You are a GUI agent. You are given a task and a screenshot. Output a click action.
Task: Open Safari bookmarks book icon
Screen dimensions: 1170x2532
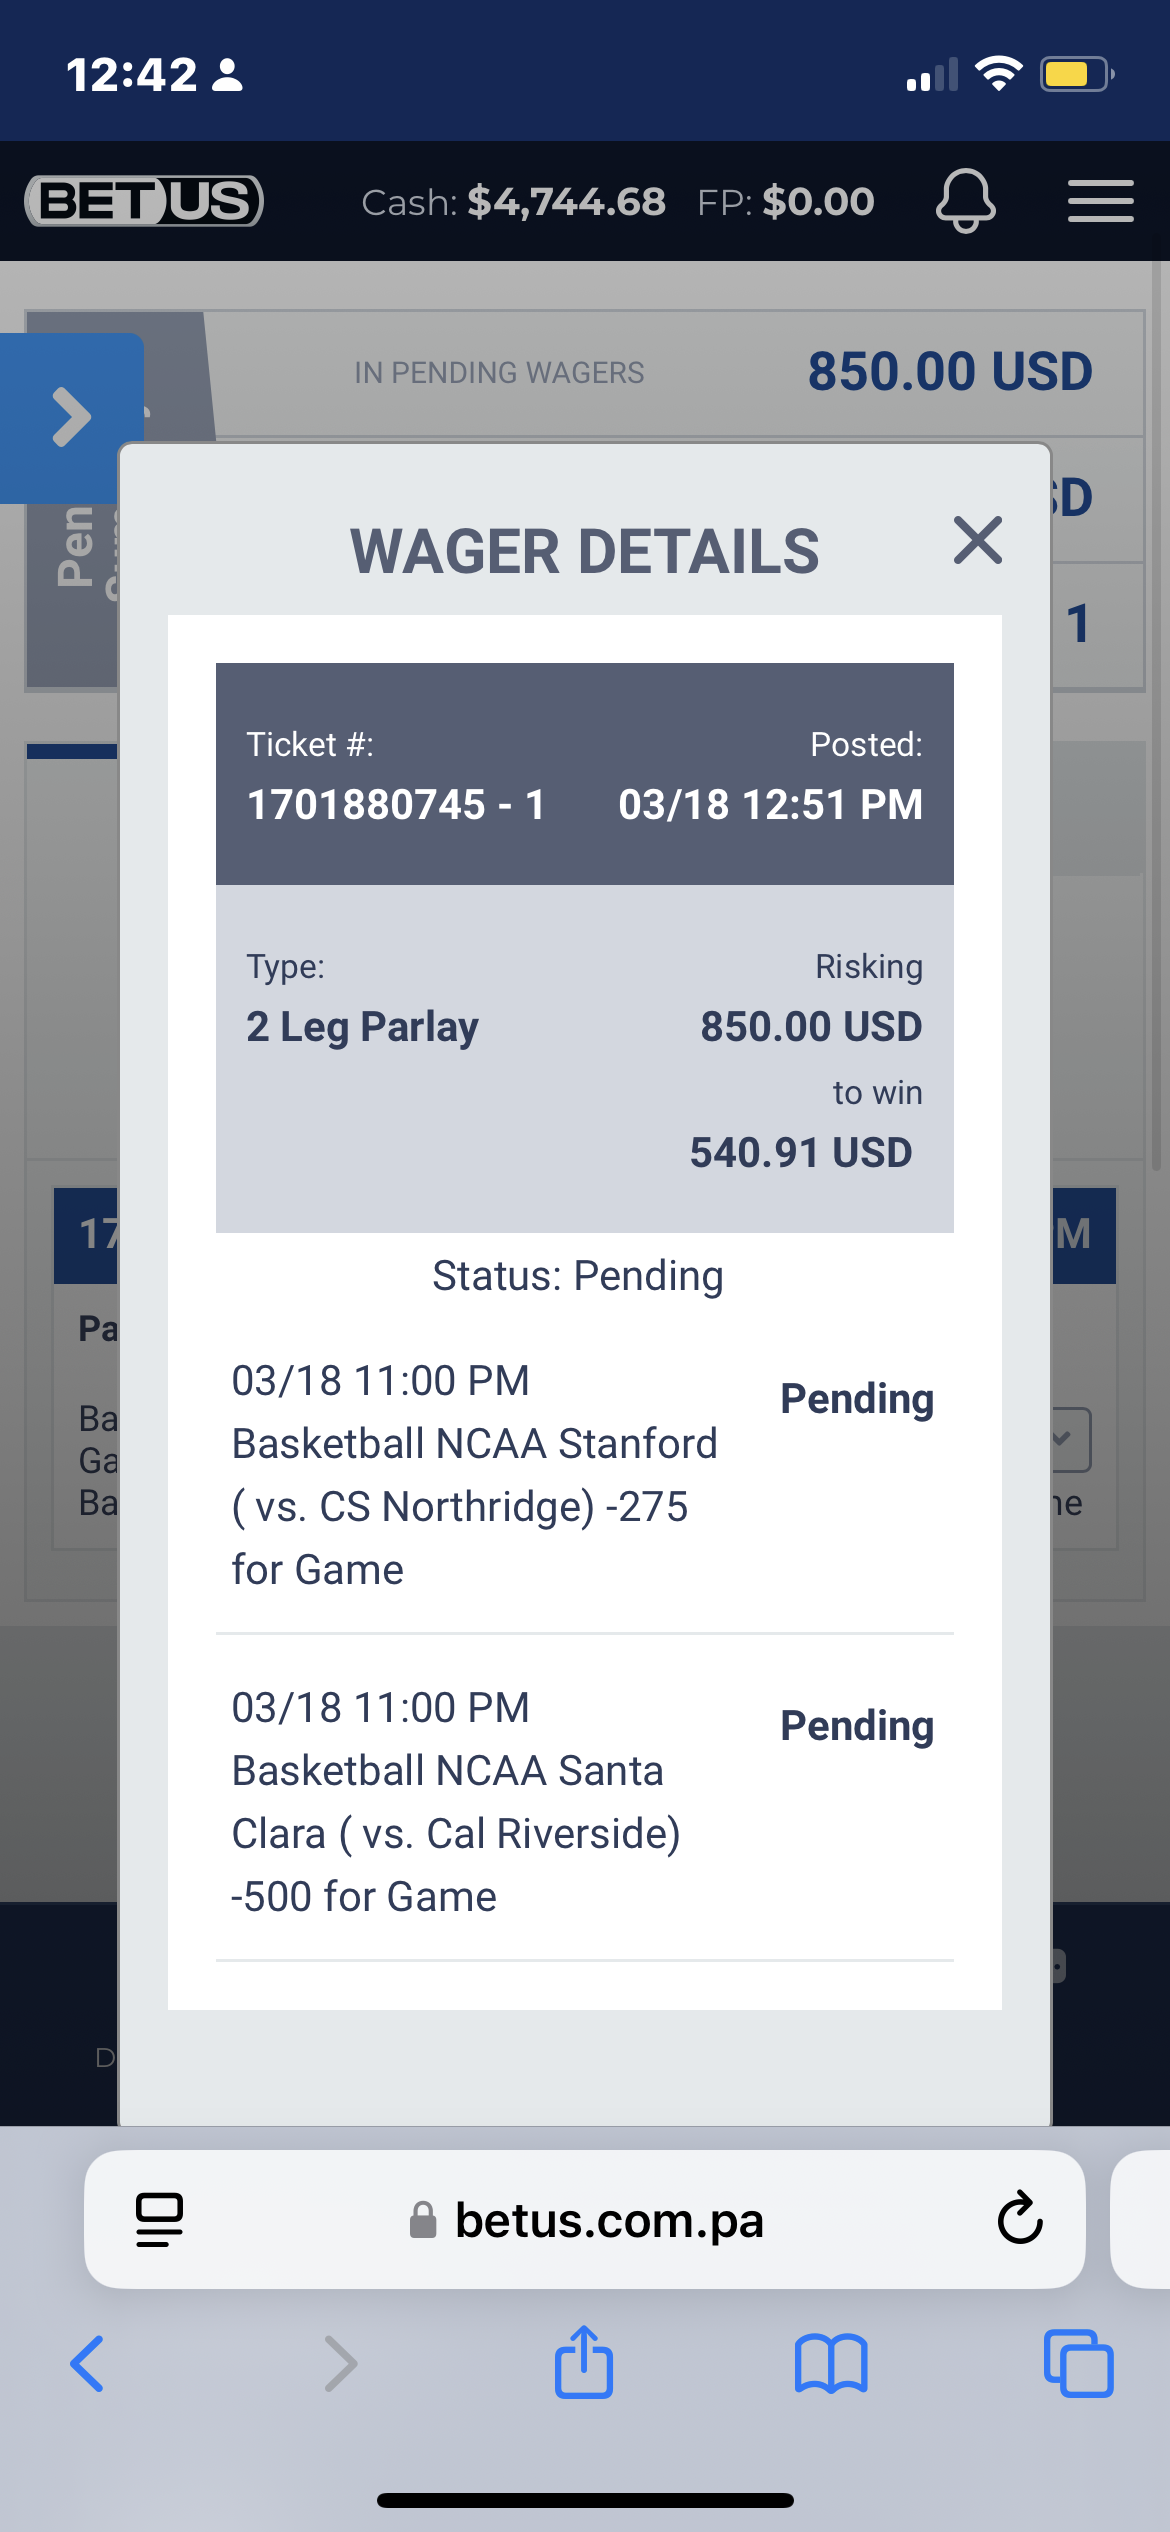click(x=831, y=2364)
